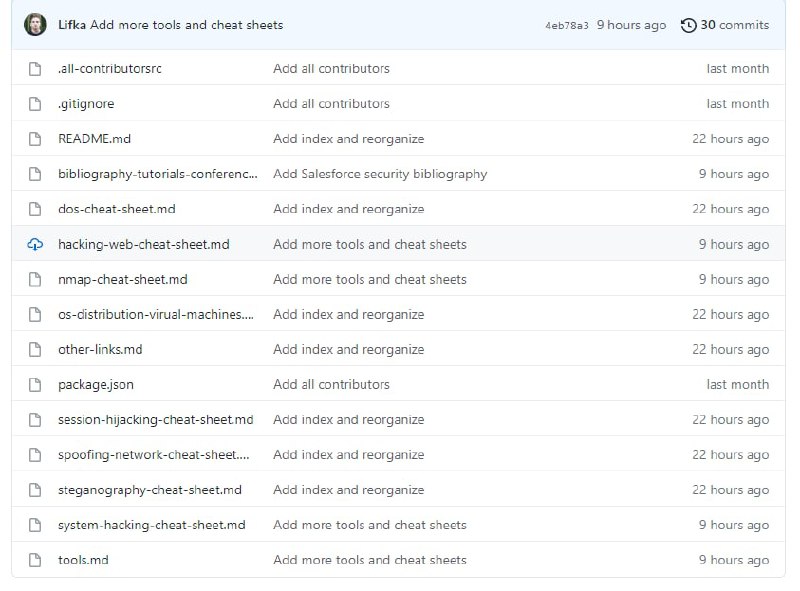Click the file icon beside nmap-cheat-sheet.md
The image size is (800, 591).
36,279
